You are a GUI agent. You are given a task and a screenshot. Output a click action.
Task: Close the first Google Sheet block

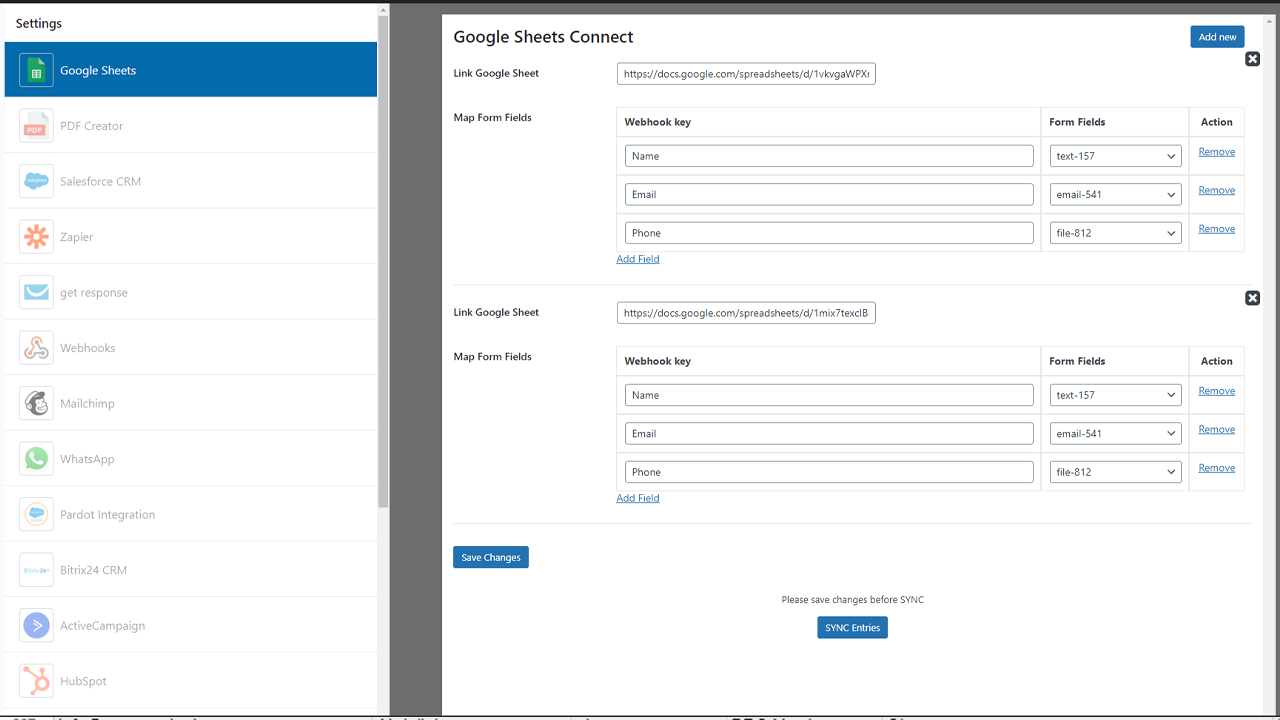(x=1252, y=59)
